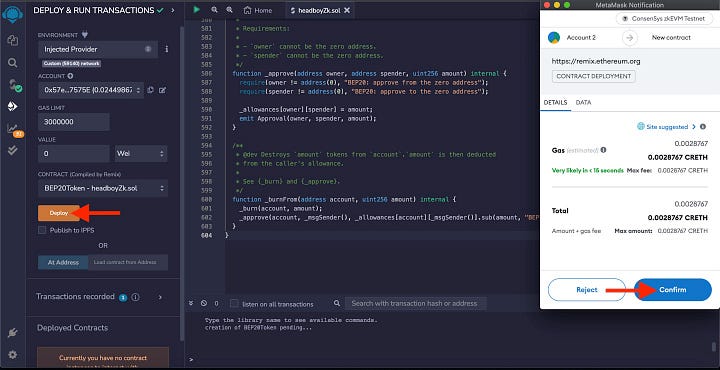Screen dimensions: 720x370
Task: Click the CONTRACT DEPLOYMENT label button
Action: (x=594, y=76)
